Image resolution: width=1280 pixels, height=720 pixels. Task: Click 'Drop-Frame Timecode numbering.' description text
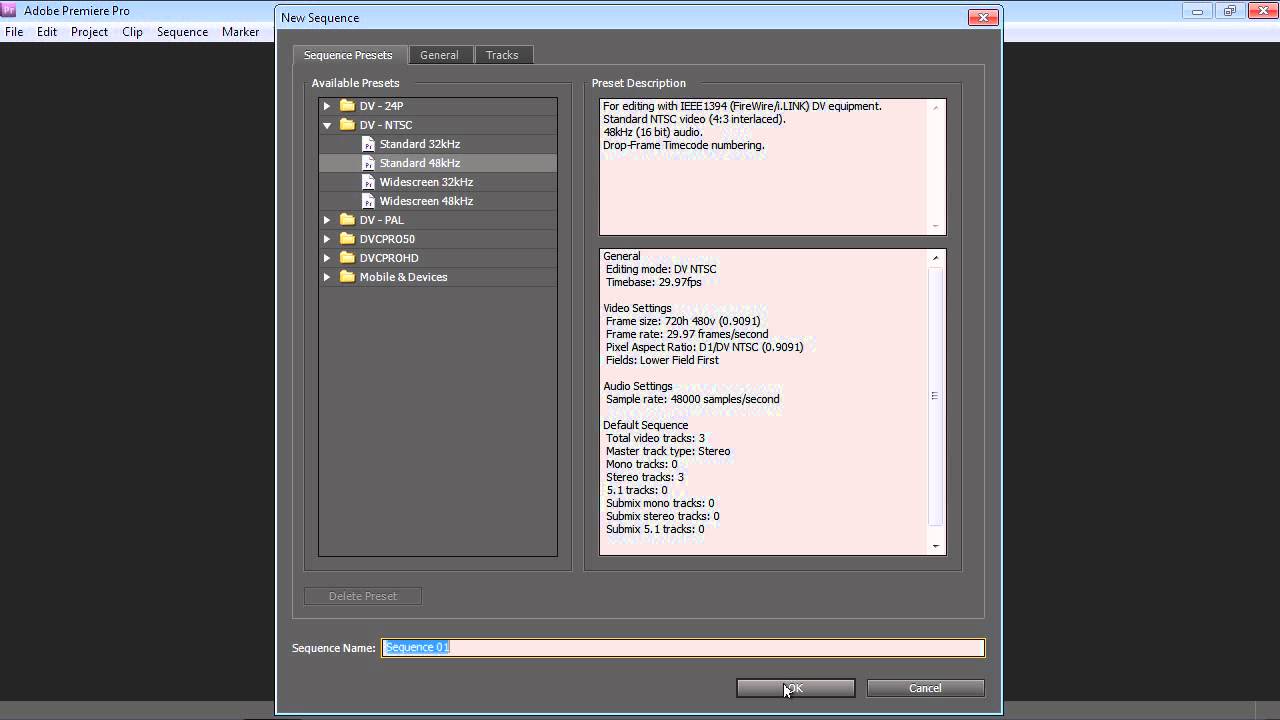pos(684,145)
